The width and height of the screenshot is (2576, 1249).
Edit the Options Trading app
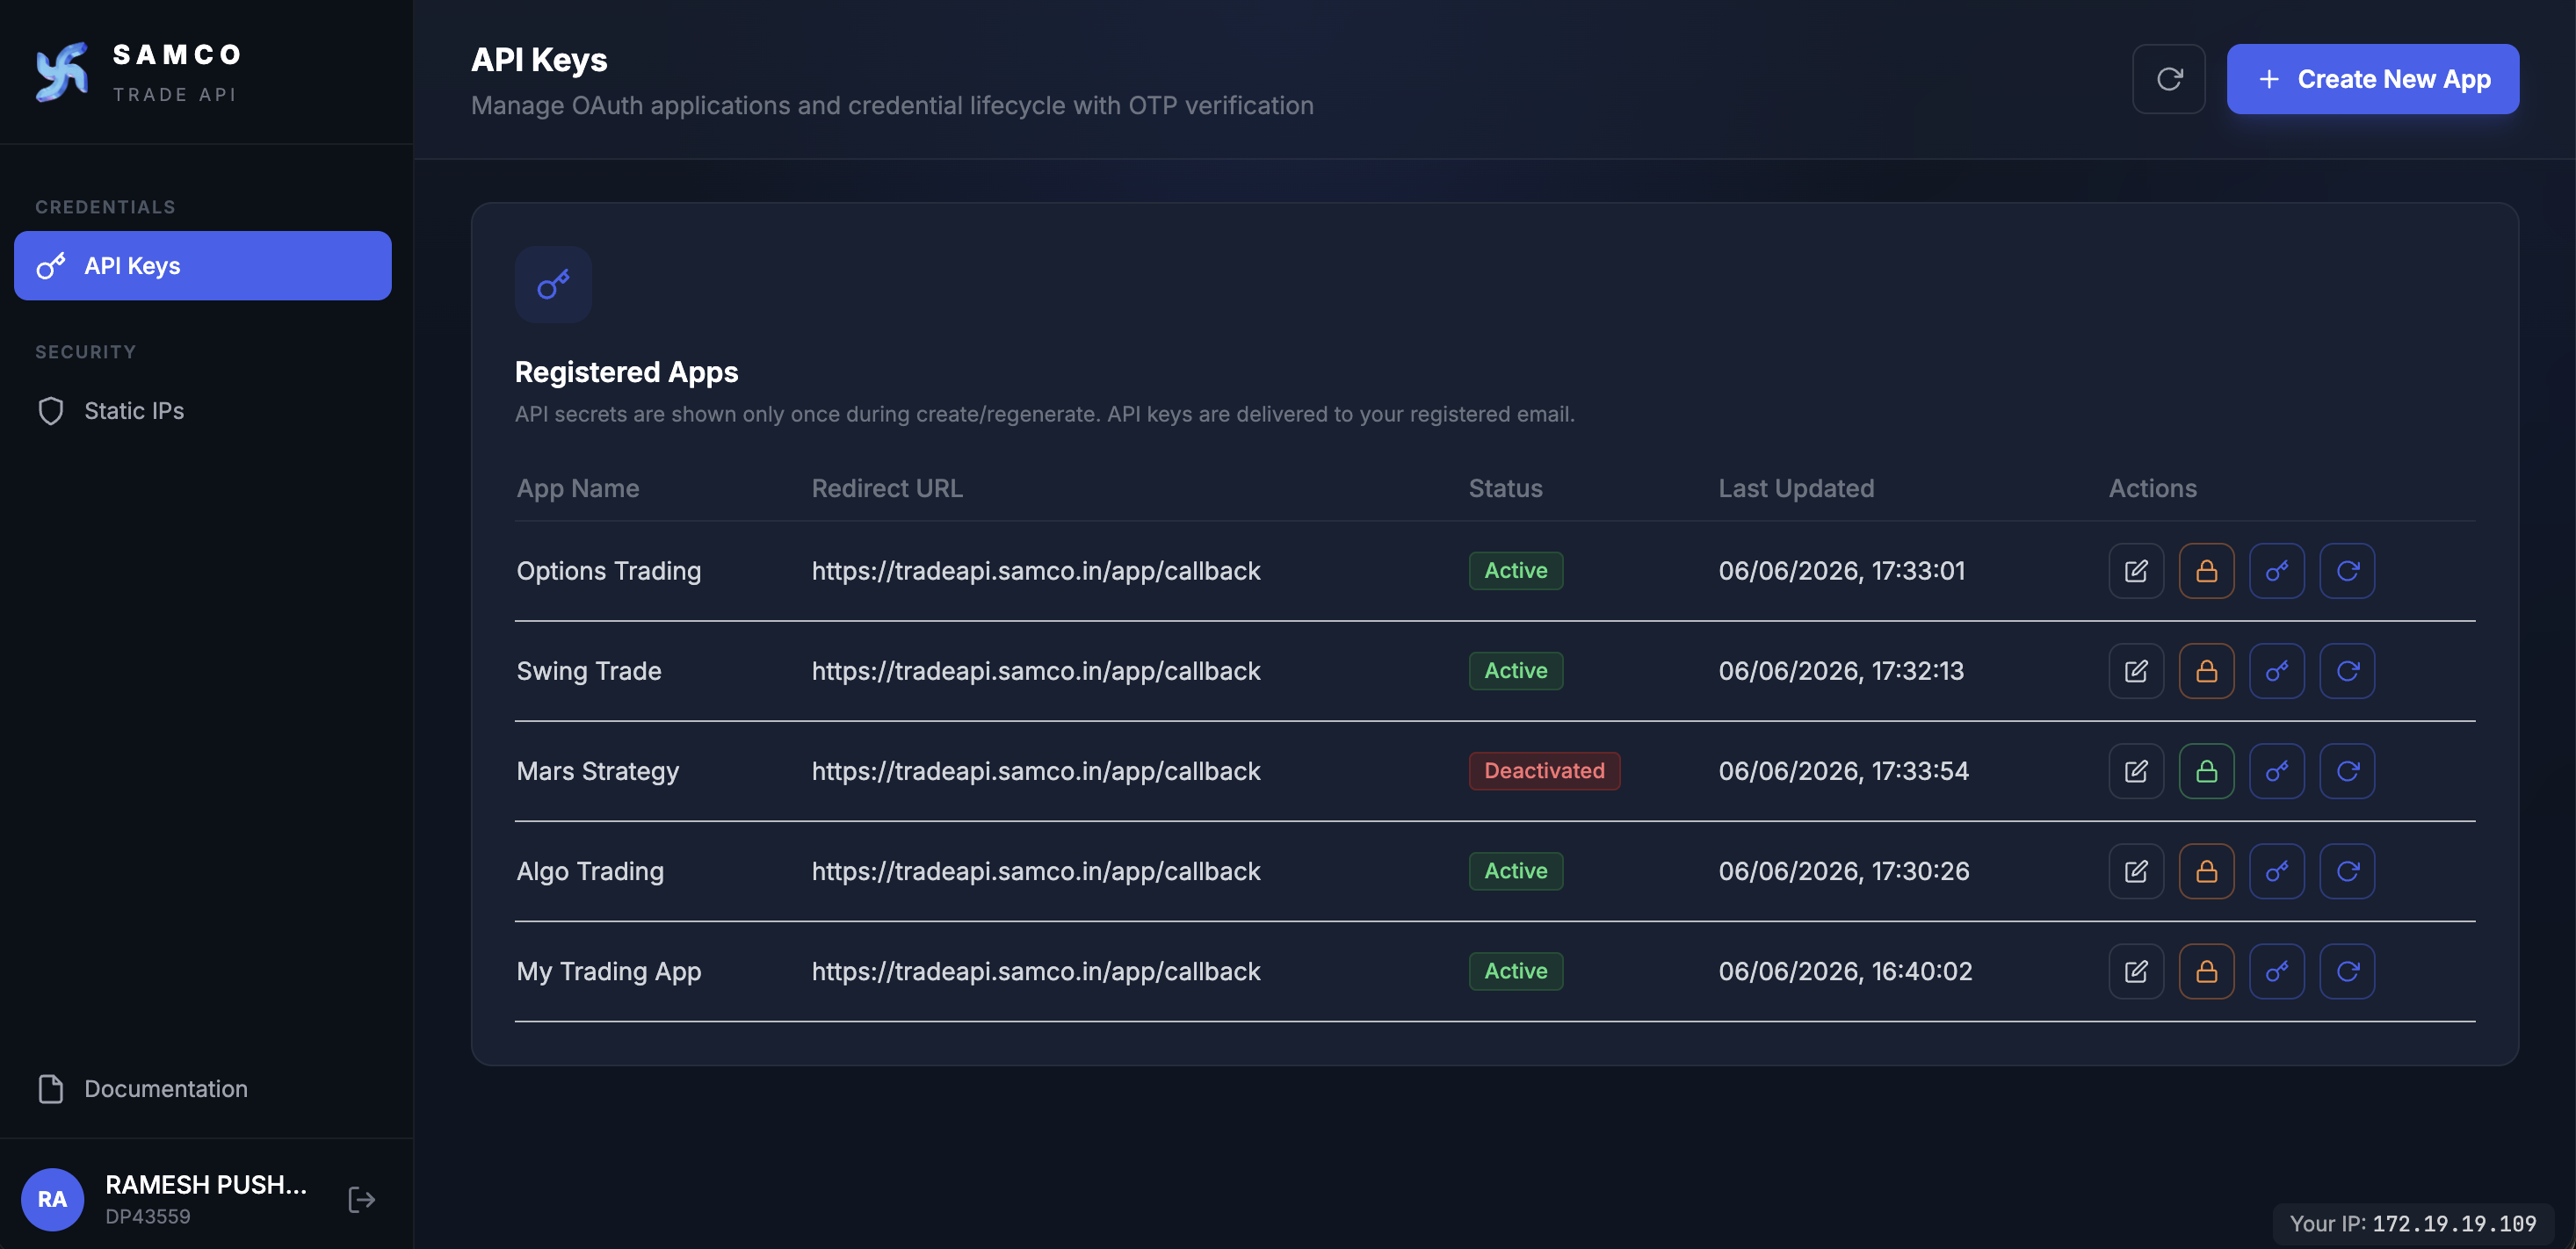click(2136, 571)
